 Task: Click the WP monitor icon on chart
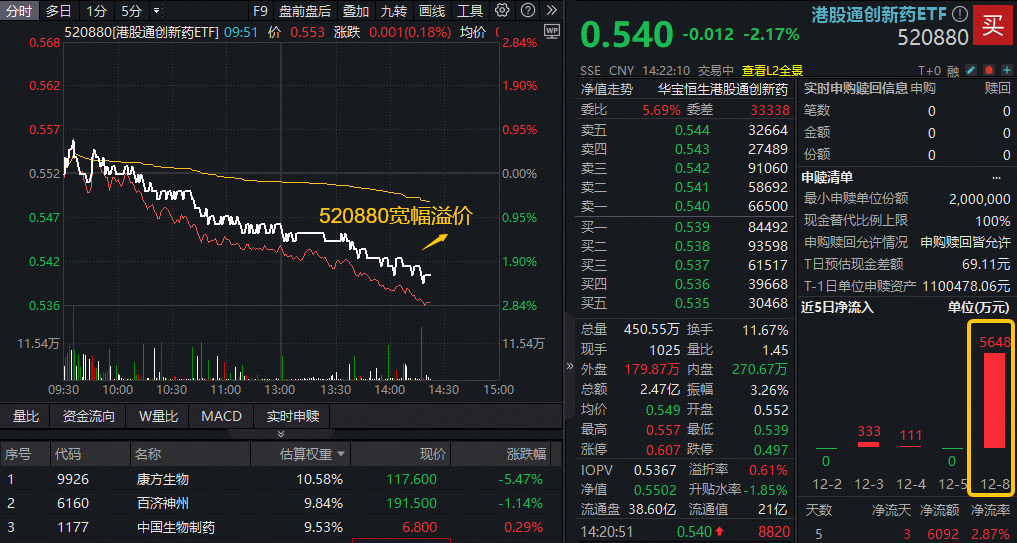click(x=552, y=32)
